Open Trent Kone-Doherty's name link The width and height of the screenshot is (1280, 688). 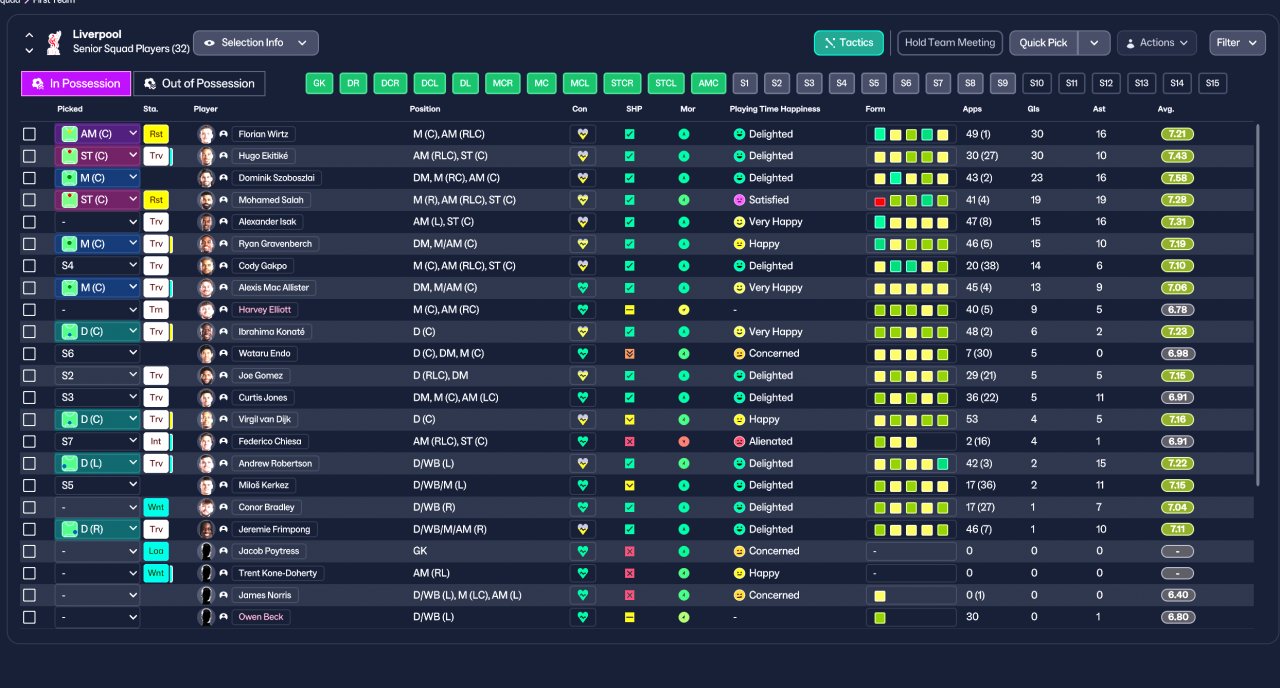coord(277,573)
